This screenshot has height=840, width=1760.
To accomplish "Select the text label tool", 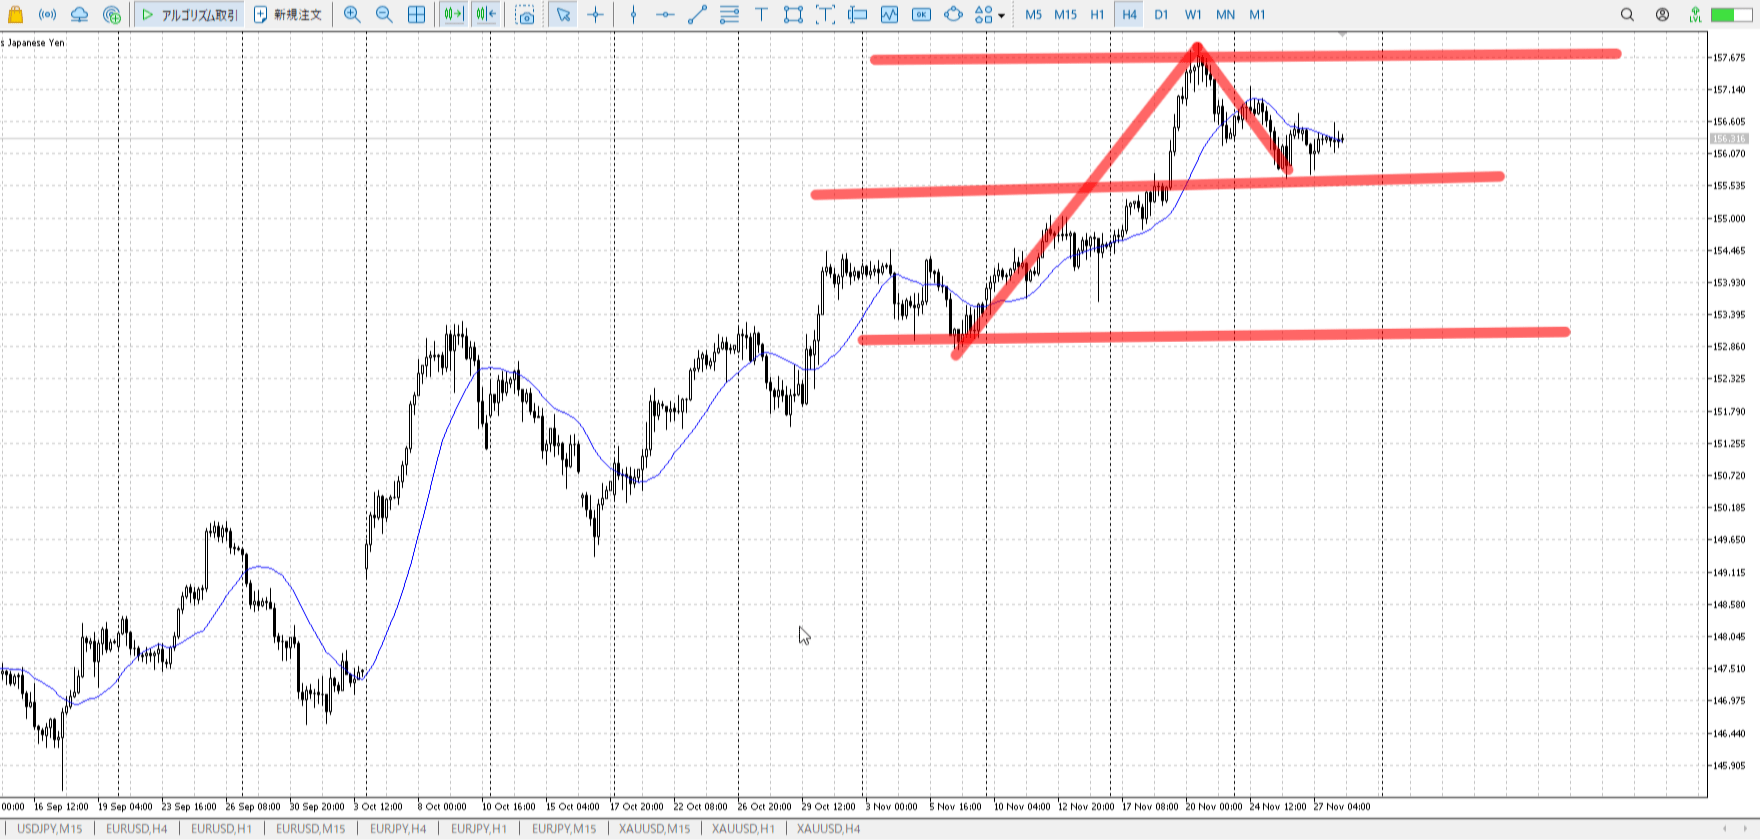I will click(761, 14).
